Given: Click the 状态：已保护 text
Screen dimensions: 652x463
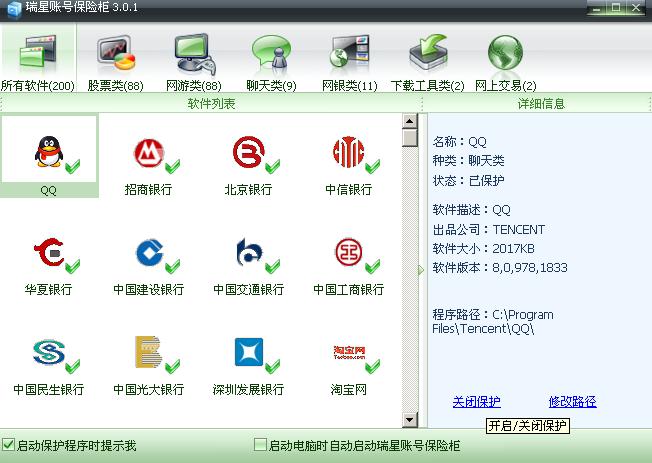Looking at the screenshot, I should tap(469, 181).
